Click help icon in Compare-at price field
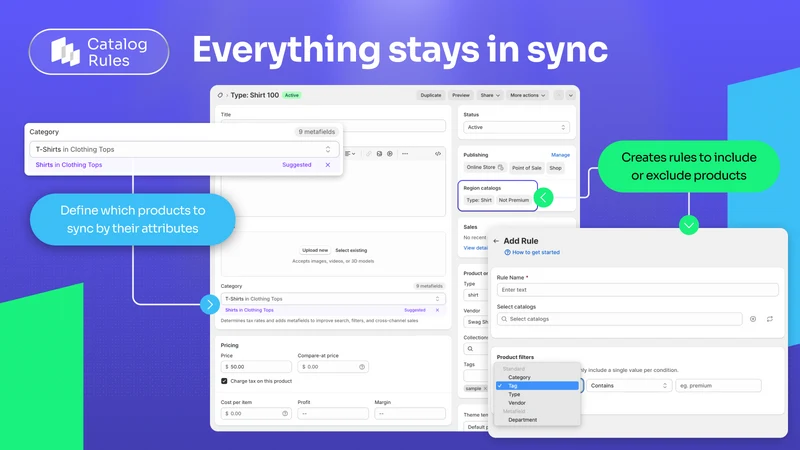Viewport: 800px width, 450px height. (x=362, y=367)
